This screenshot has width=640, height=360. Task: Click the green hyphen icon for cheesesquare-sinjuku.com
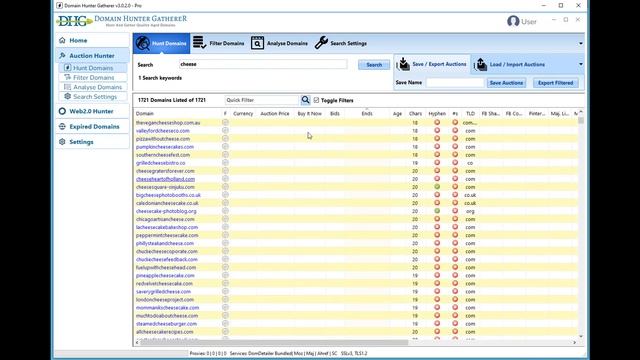point(437,187)
